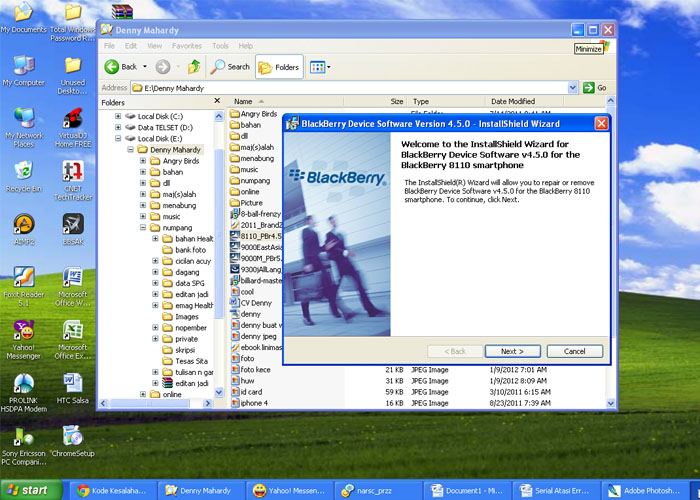
Task: Open the Search tool in Explorer
Action: (x=230, y=67)
